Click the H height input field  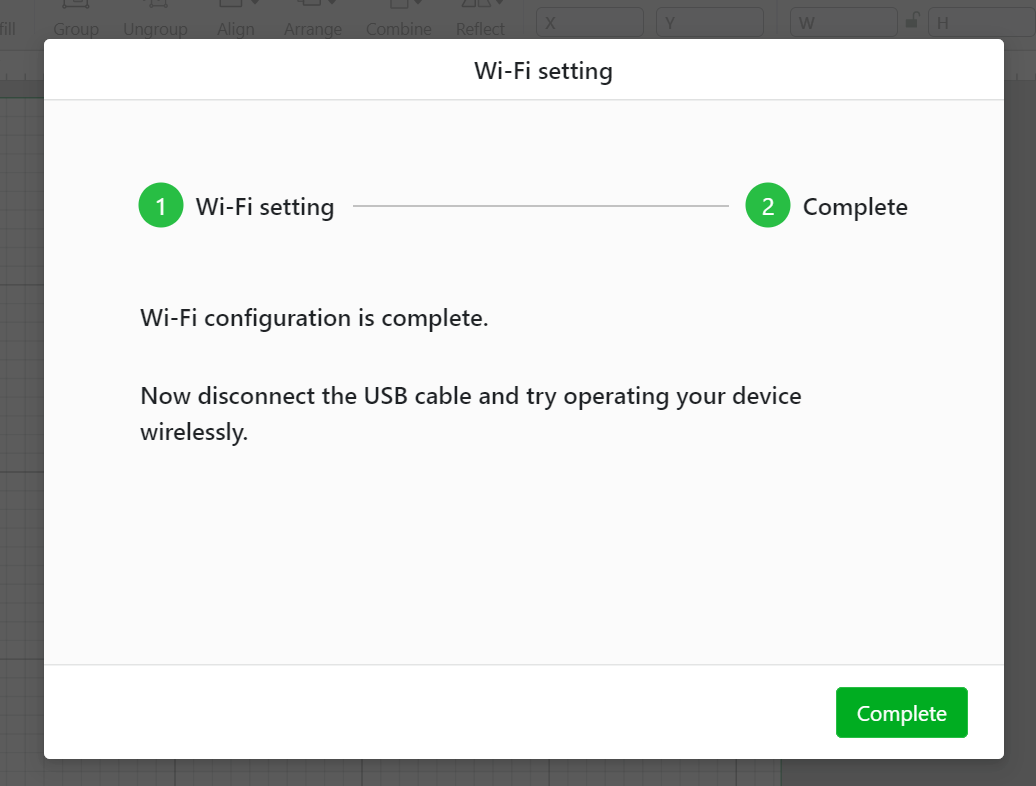(982, 22)
